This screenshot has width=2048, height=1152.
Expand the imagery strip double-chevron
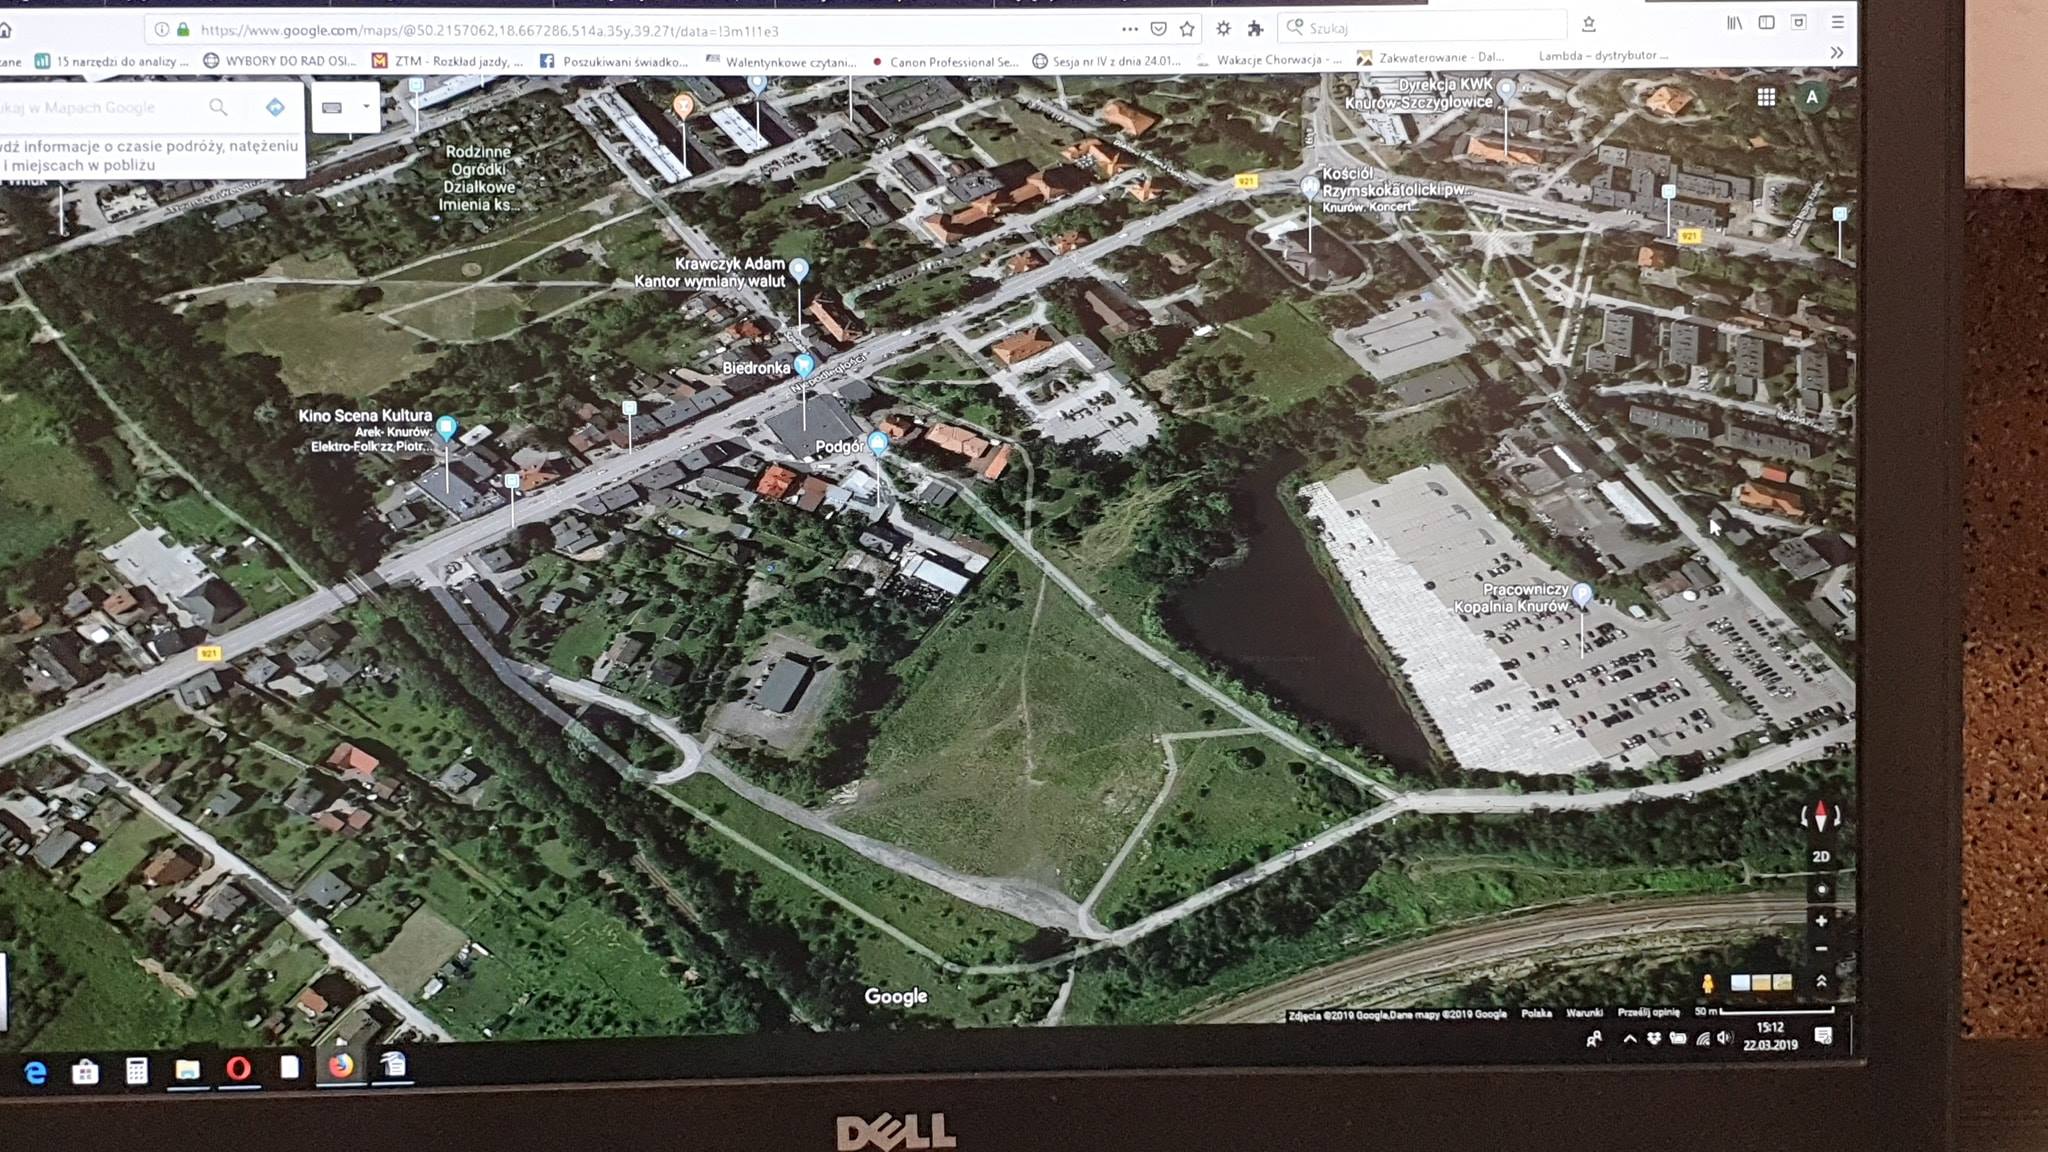click(x=1821, y=981)
